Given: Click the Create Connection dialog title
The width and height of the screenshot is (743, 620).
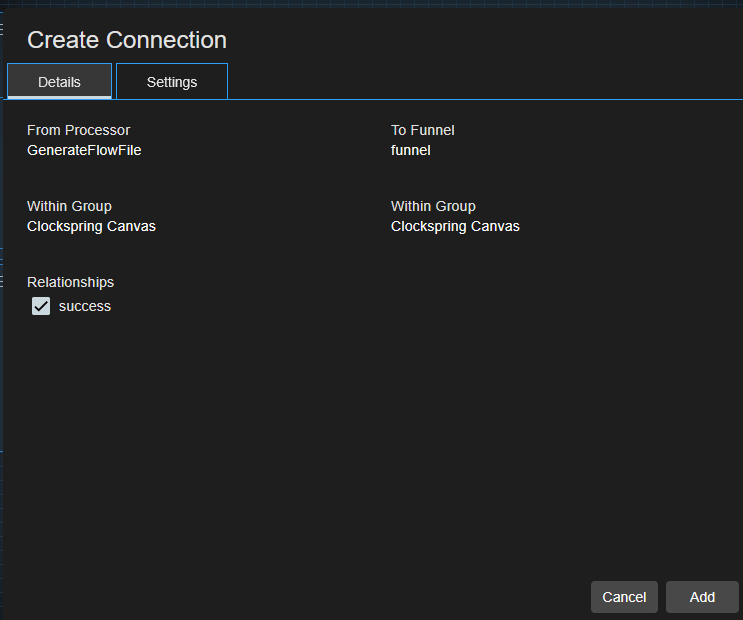Looking at the screenshot, I should [127, 40].
